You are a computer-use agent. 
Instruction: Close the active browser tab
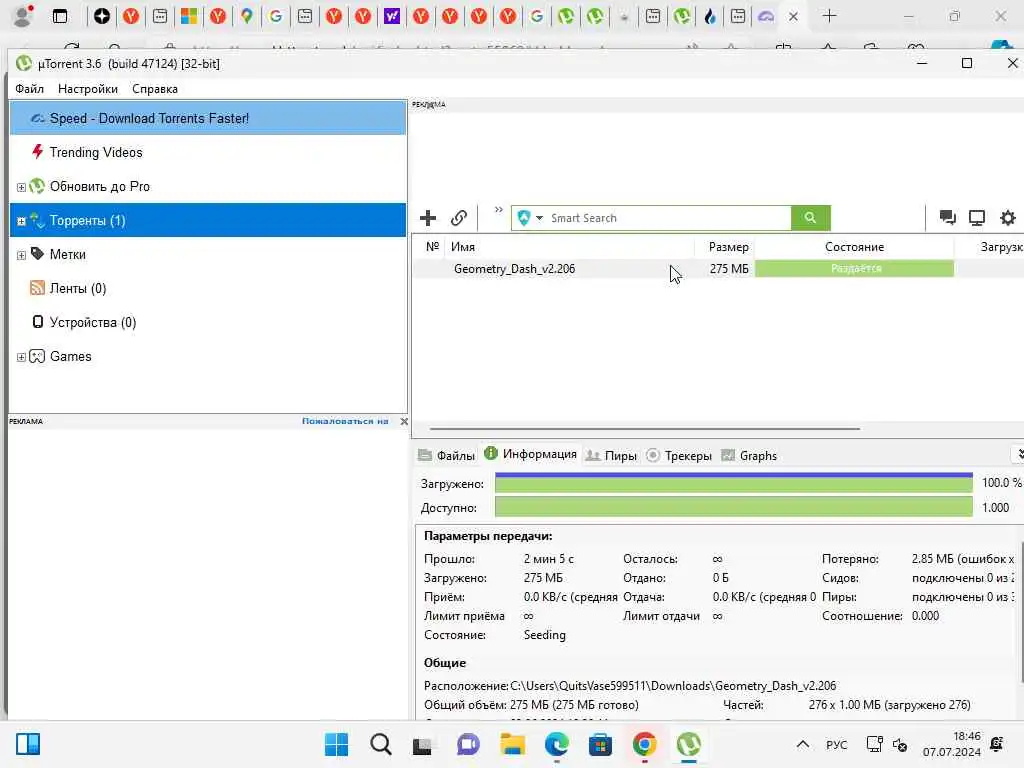(x=793, y=16)
